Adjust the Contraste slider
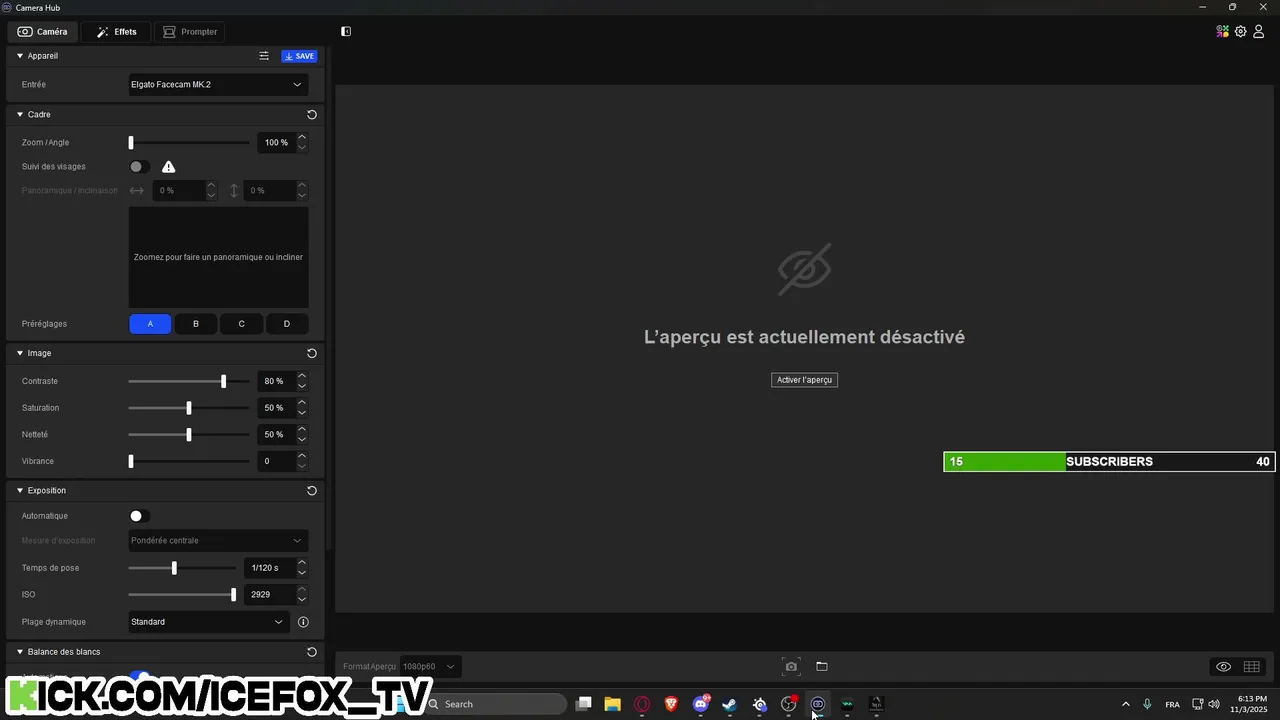 189,381
